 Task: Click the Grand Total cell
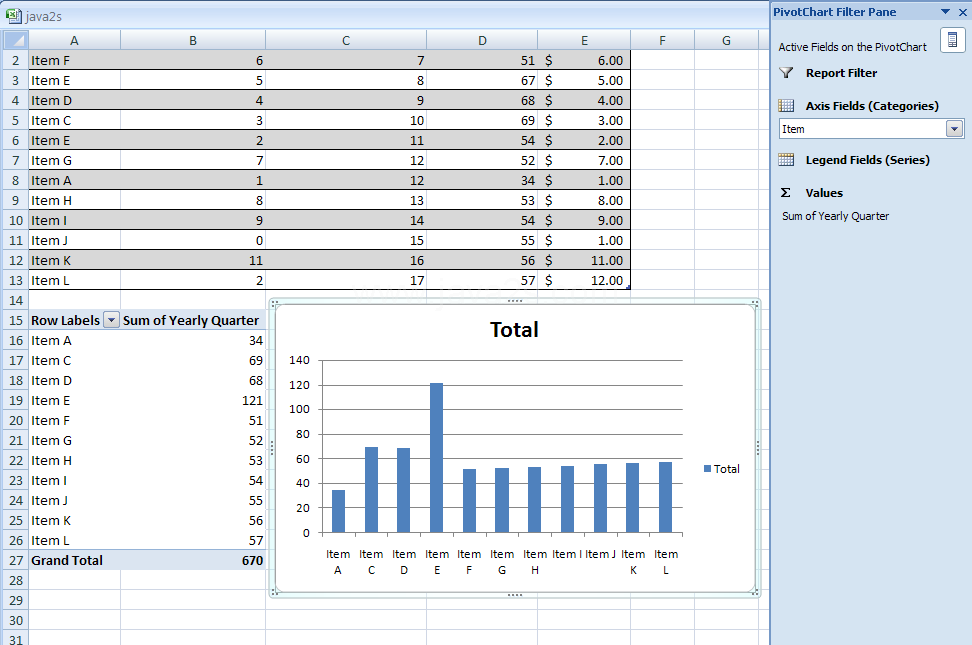click(x=74, y=560)
